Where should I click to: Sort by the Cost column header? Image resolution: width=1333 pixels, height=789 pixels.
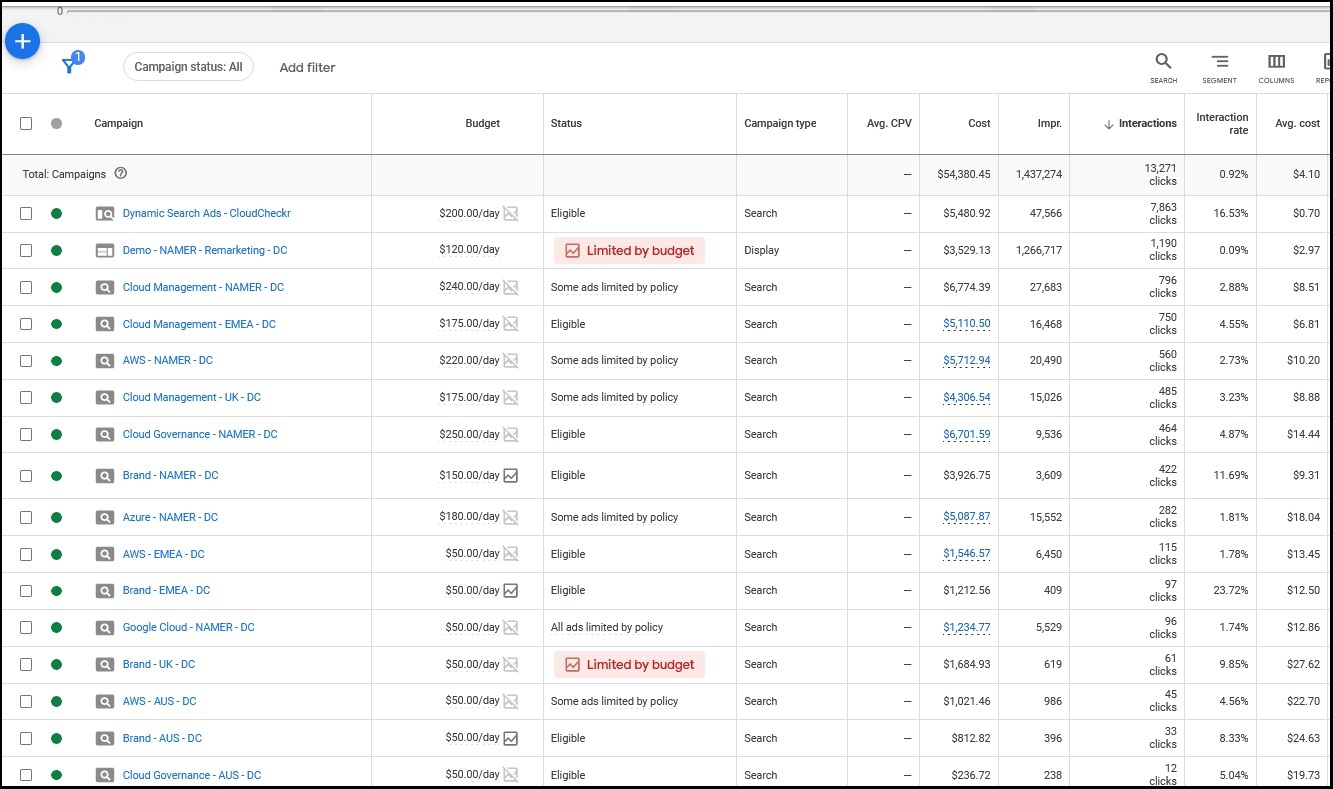[979, 124]
